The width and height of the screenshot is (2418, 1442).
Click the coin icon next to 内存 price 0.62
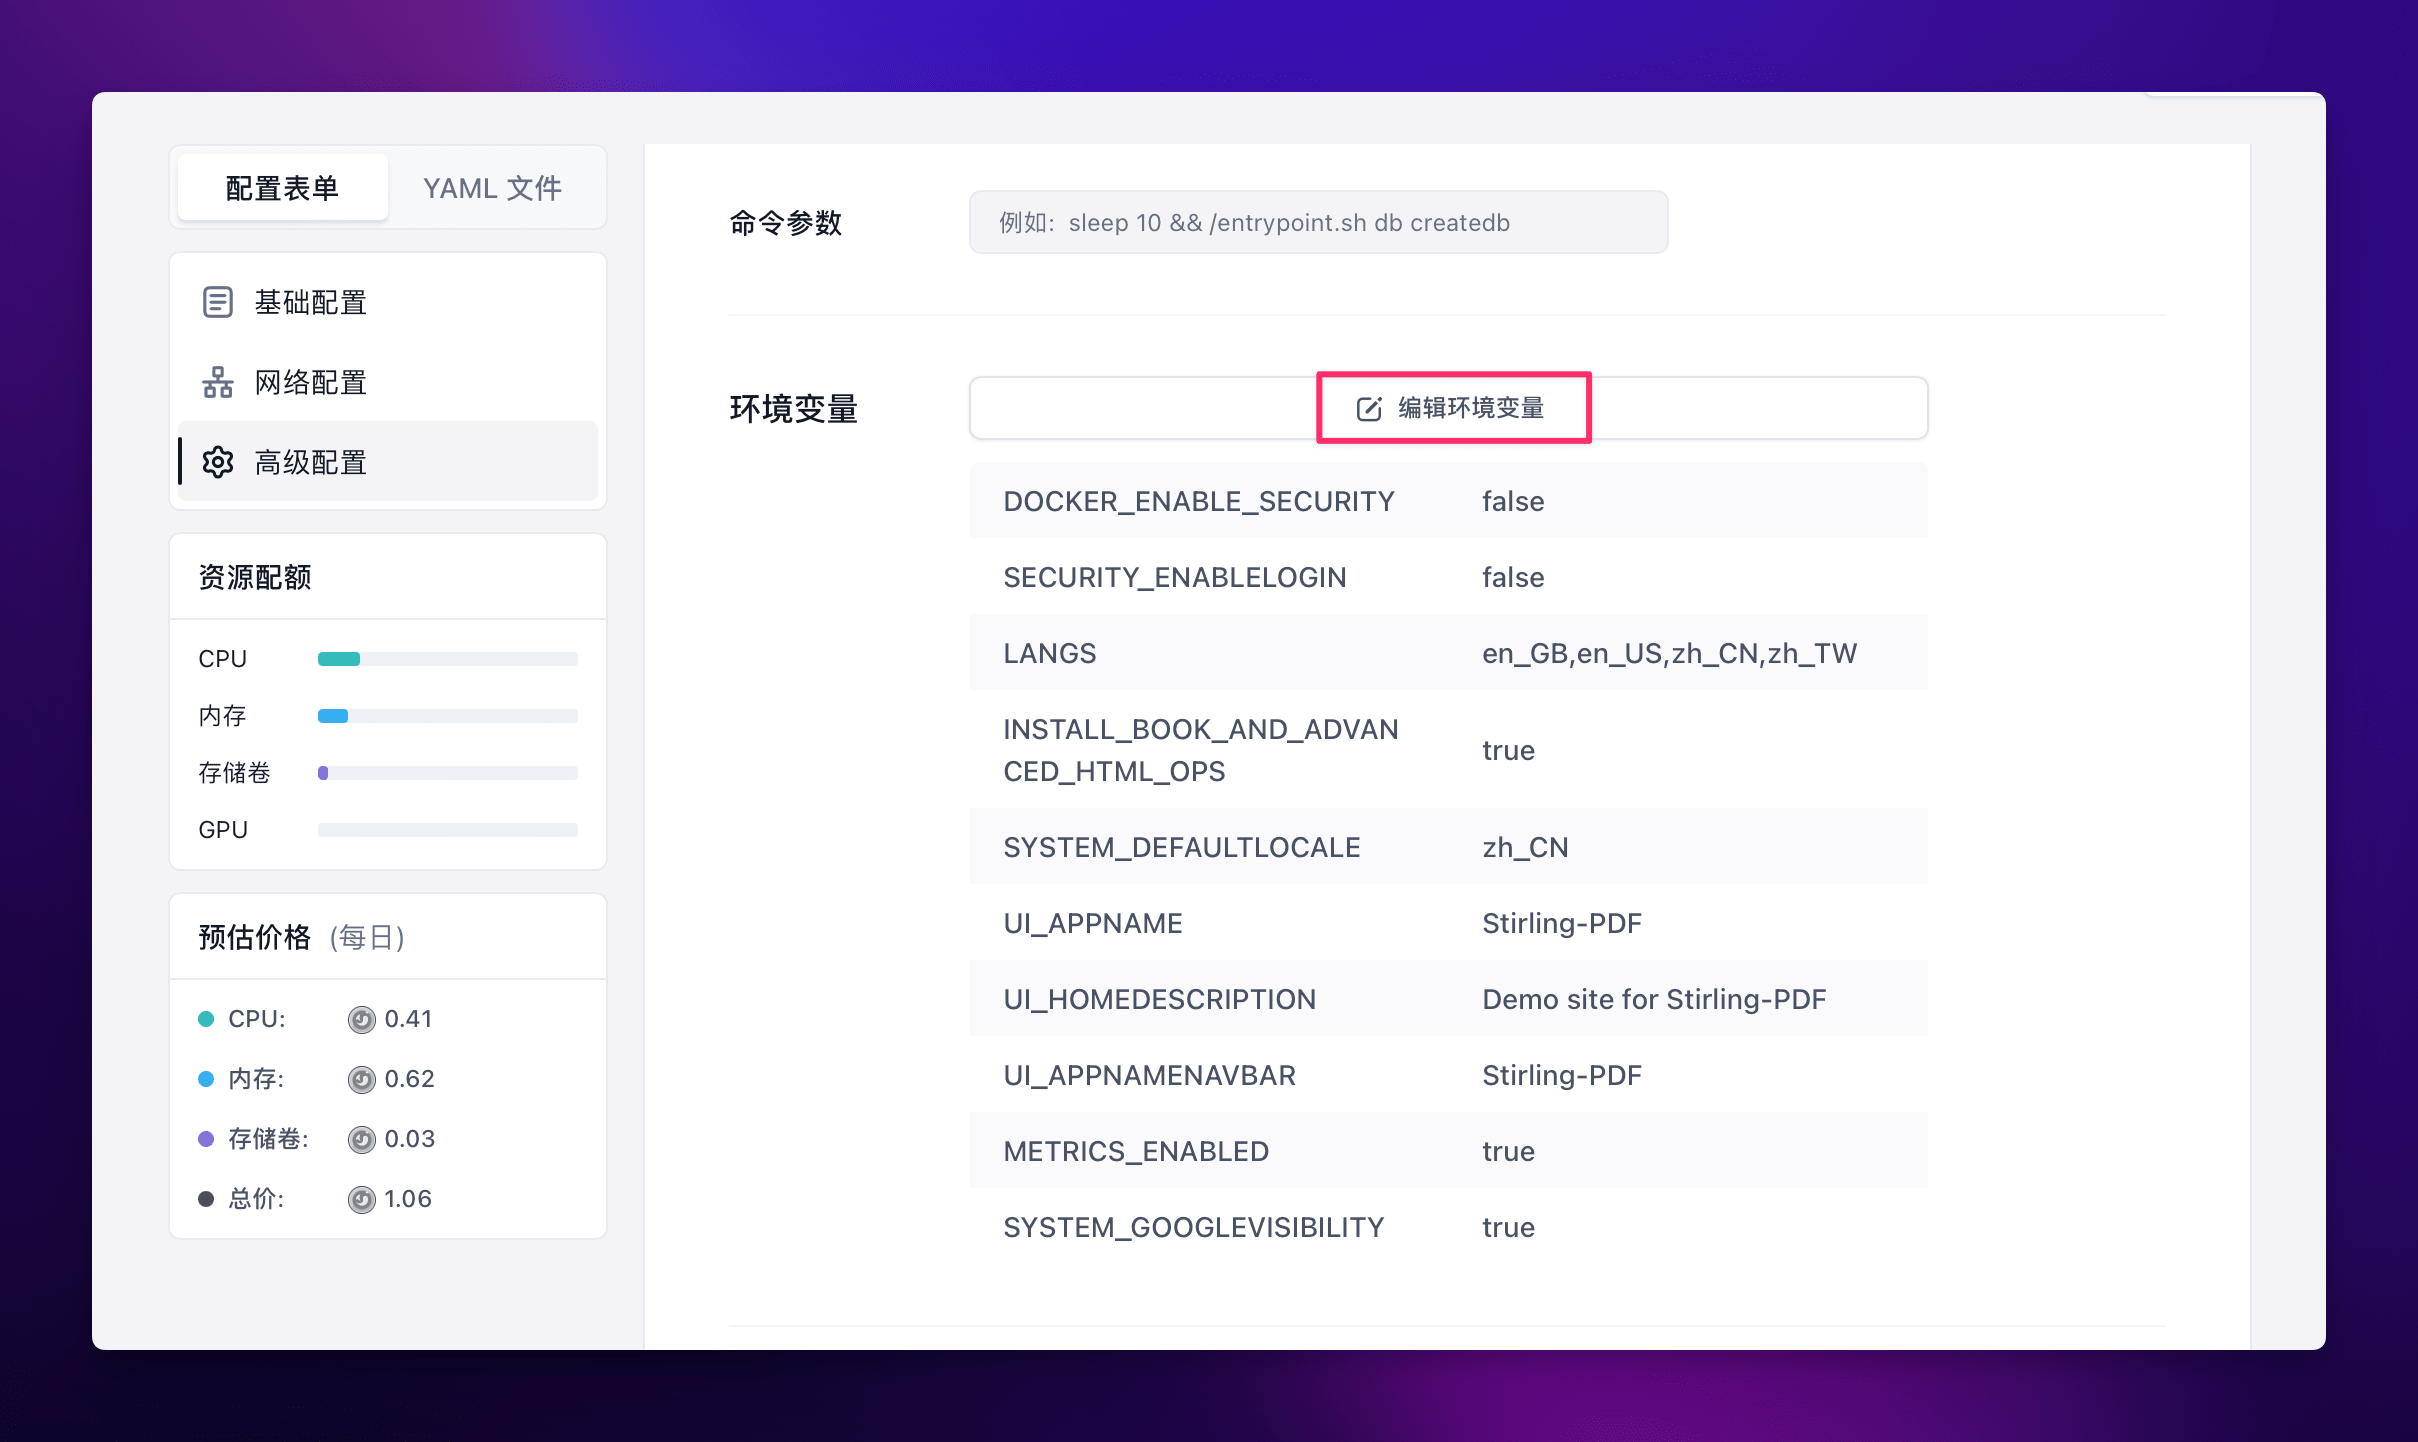(x=363, y=1079)
